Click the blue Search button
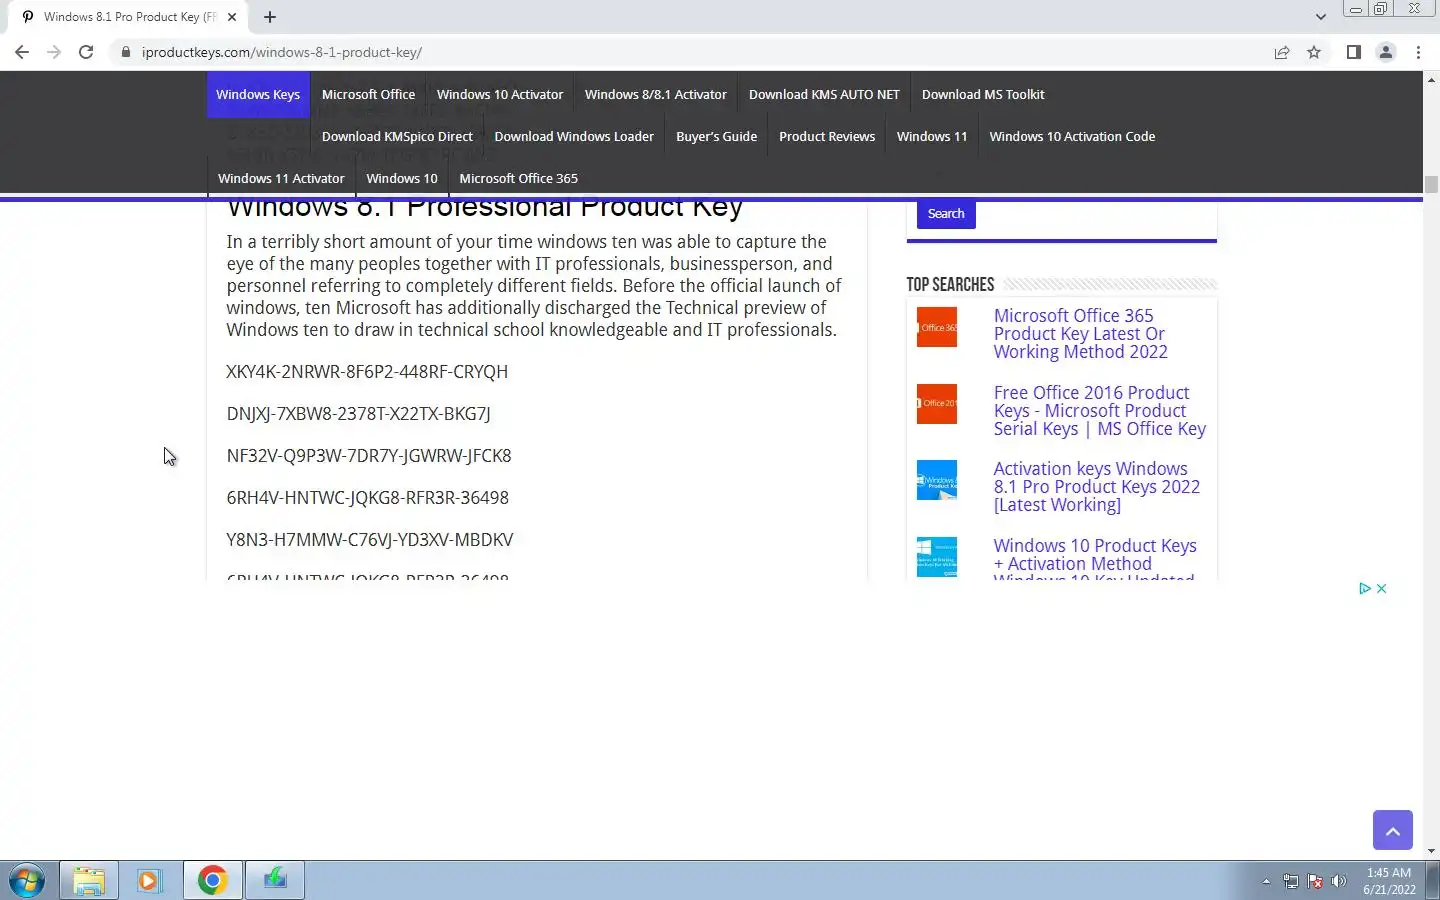The width and height of the screenshot is (1440, 900). 946,214
